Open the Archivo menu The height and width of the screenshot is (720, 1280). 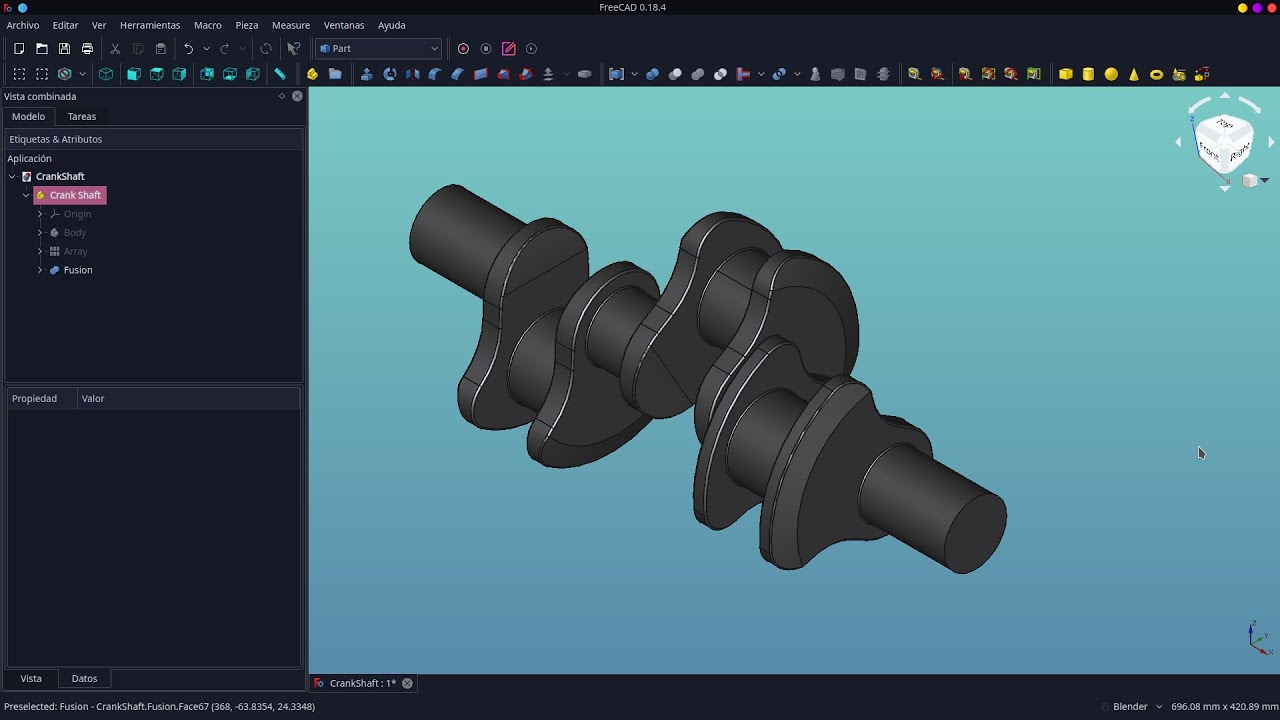(23, 25)
